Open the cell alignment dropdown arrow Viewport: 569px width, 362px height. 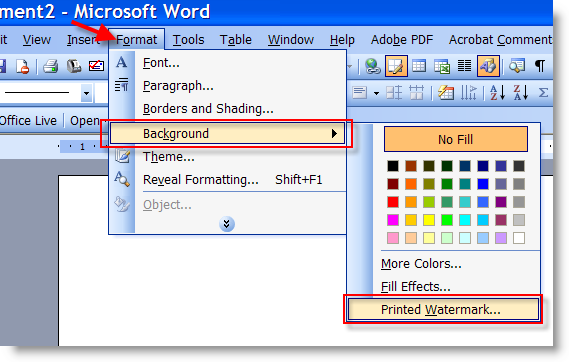point(376,94)
